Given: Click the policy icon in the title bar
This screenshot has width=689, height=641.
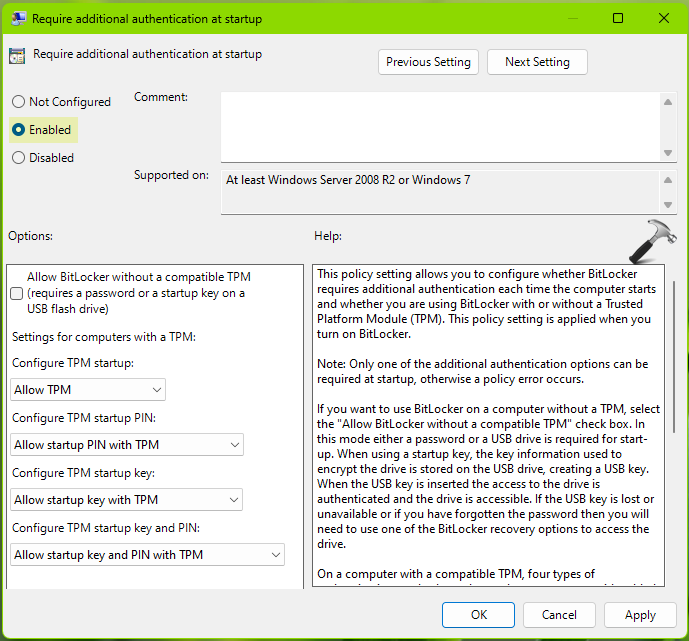Looking at the screenshot, I should coord(16,18).
